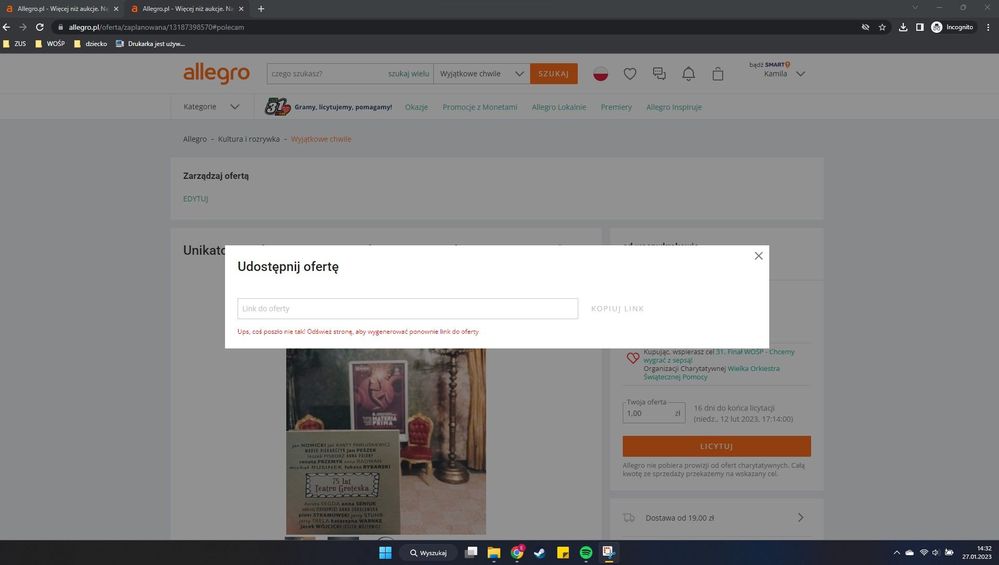Click the Wyszukaj taskbar search box
The image size is (999, 565).
[428, 553]
